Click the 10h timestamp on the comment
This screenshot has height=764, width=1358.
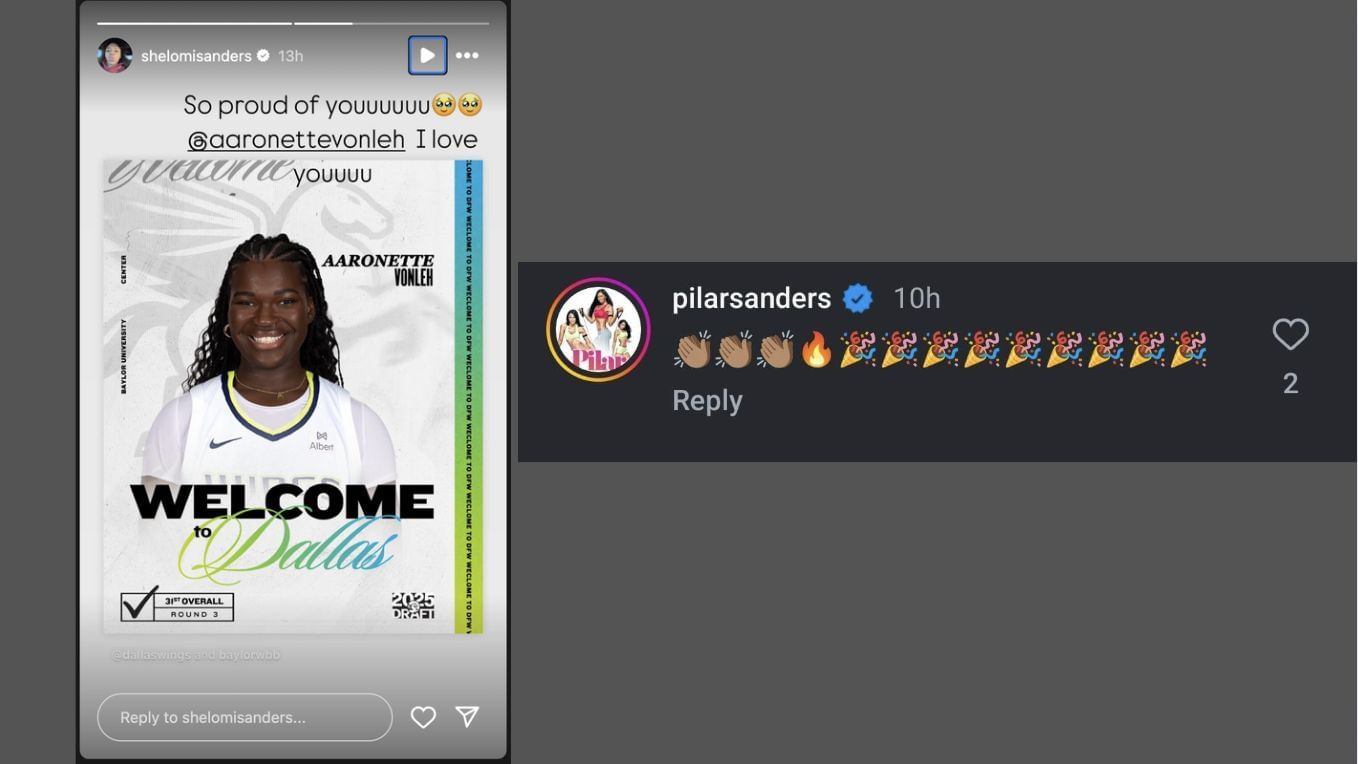916,298
